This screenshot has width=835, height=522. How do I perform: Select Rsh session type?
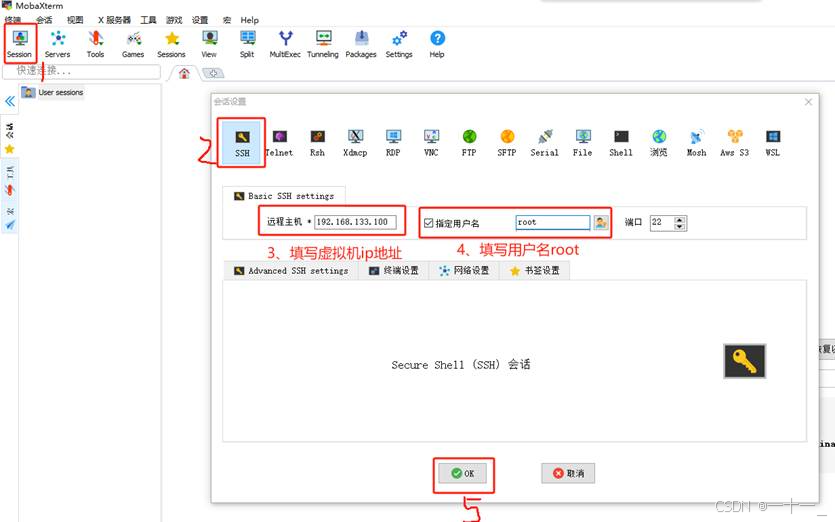pyautogui.click(x=317, y=143)
